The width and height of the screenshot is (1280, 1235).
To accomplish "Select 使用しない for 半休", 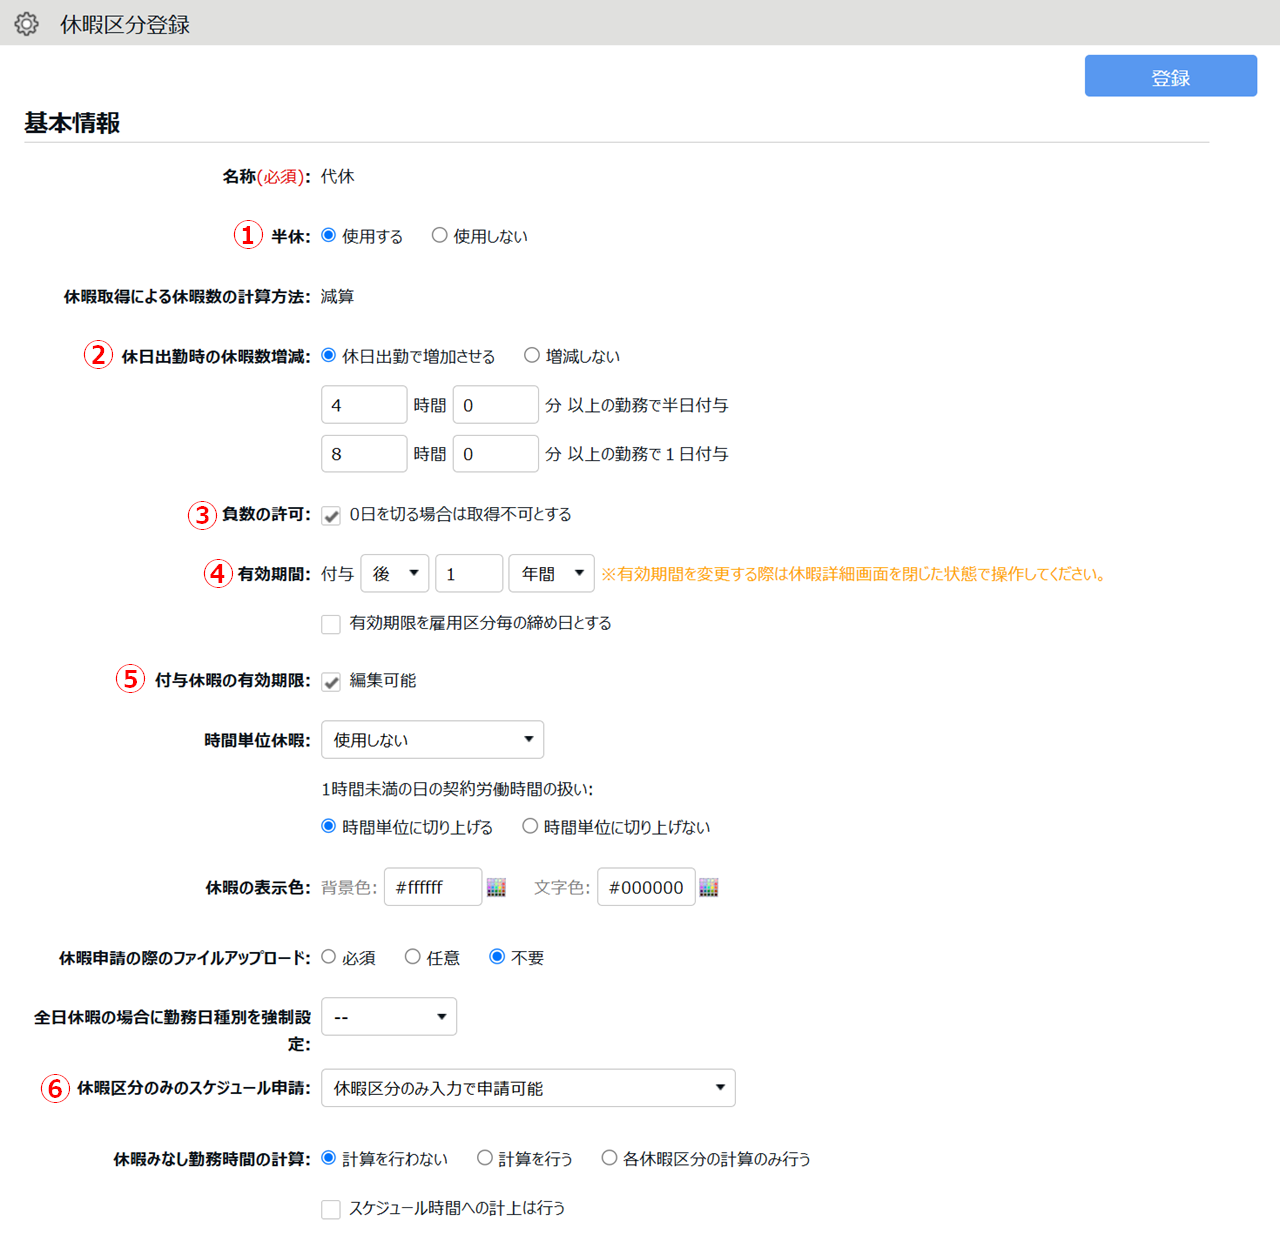I will tap(439, 235).
